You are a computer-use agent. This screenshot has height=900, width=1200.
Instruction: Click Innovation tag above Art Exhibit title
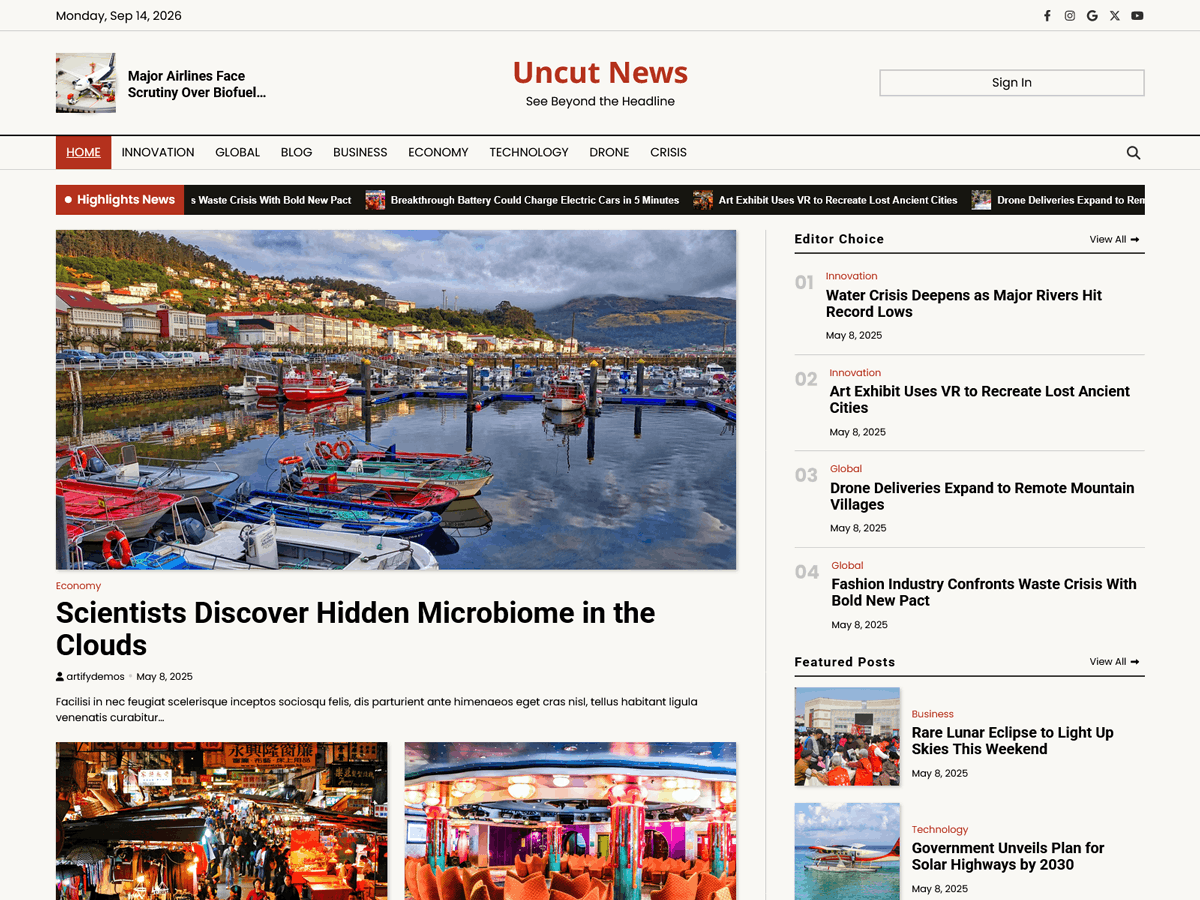(855, 373)
